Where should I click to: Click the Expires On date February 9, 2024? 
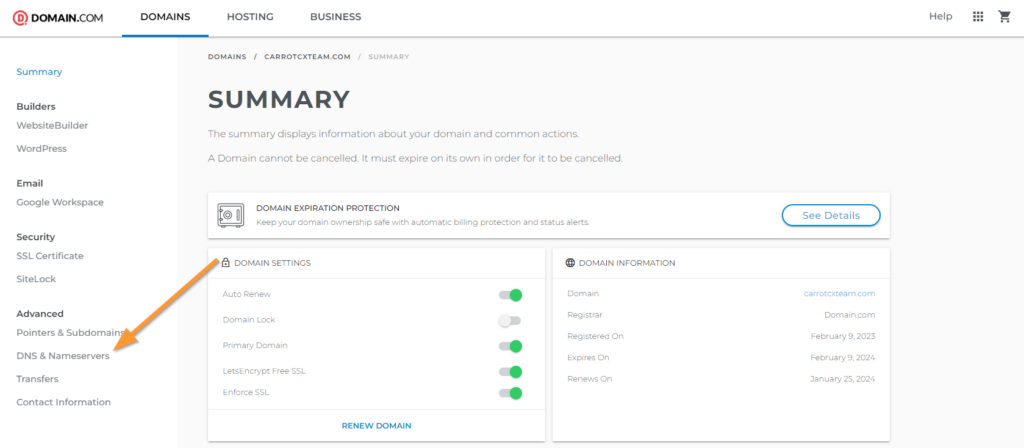842,358
